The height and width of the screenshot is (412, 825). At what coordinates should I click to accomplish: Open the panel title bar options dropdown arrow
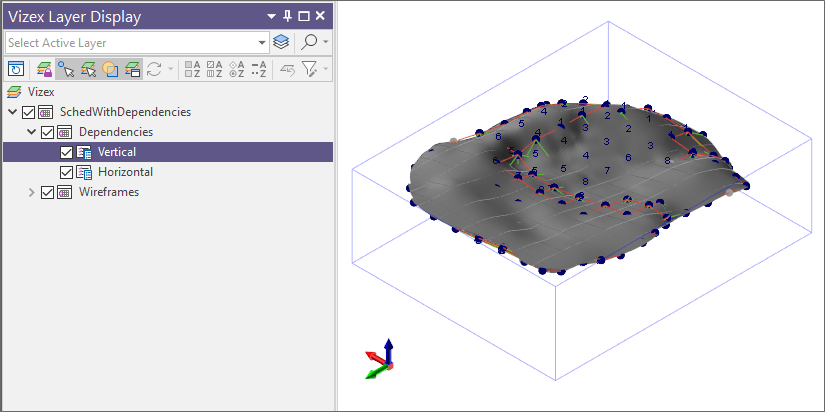pyautogui.click(x=271, y=16)
